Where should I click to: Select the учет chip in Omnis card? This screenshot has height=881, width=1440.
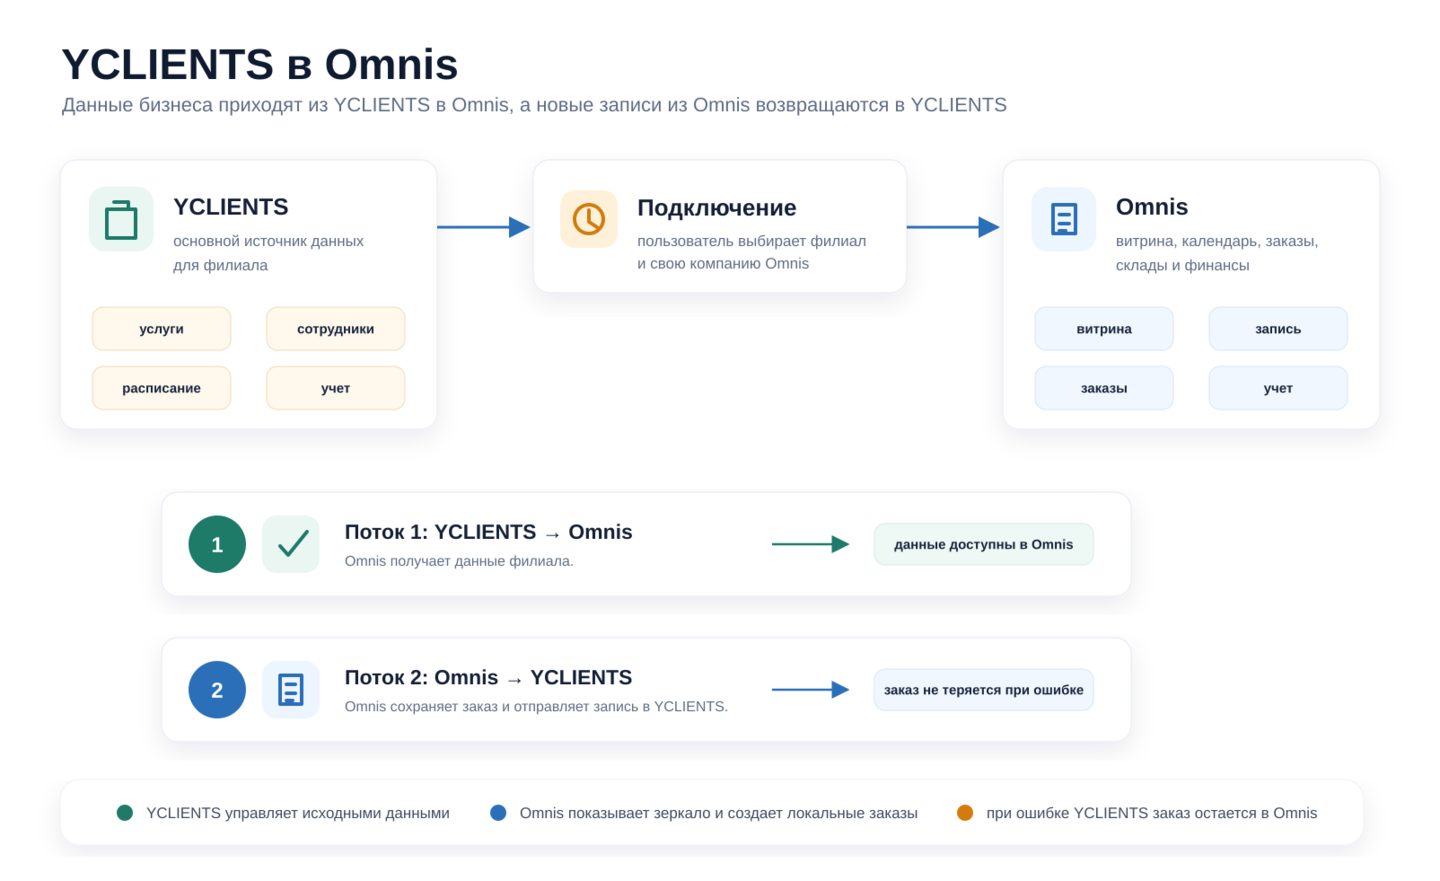coord(1278,388)
